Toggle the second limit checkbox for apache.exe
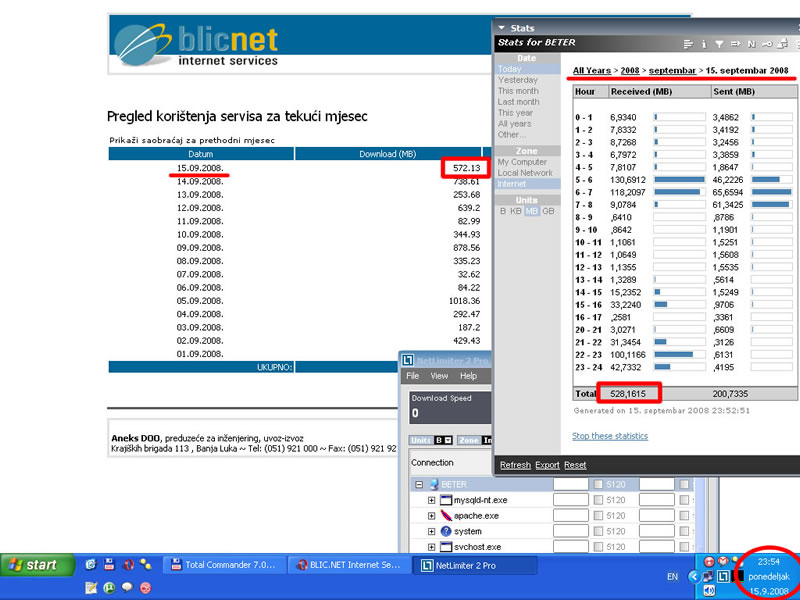Viewport: 800px width, 600px height. point(684,515)
